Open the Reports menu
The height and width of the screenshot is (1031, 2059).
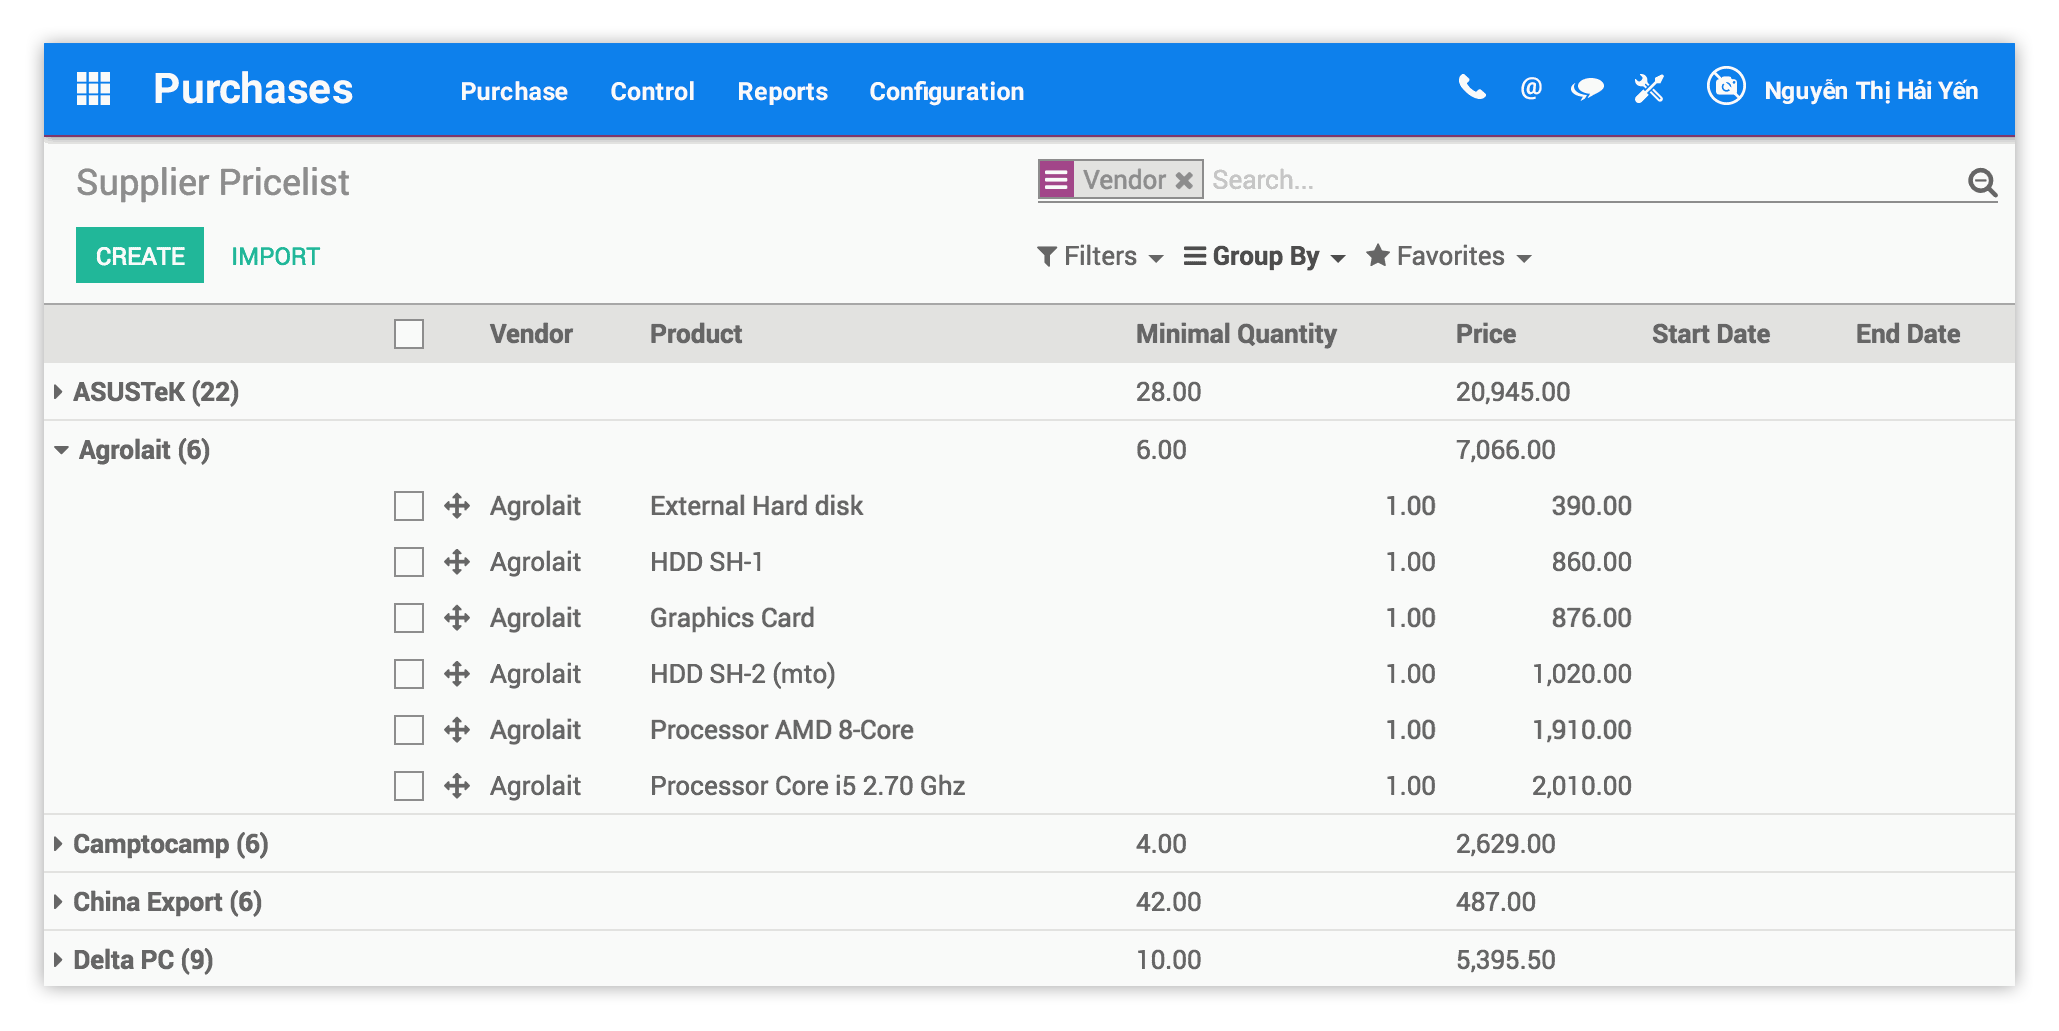pyautogui.click(x=783, y=91)
